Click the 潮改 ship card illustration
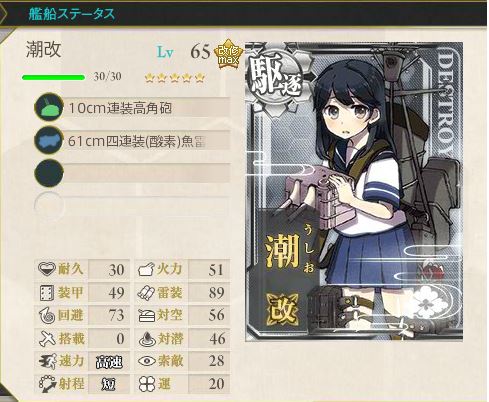This screenshot has width=489, height=402. coord(354,191)
